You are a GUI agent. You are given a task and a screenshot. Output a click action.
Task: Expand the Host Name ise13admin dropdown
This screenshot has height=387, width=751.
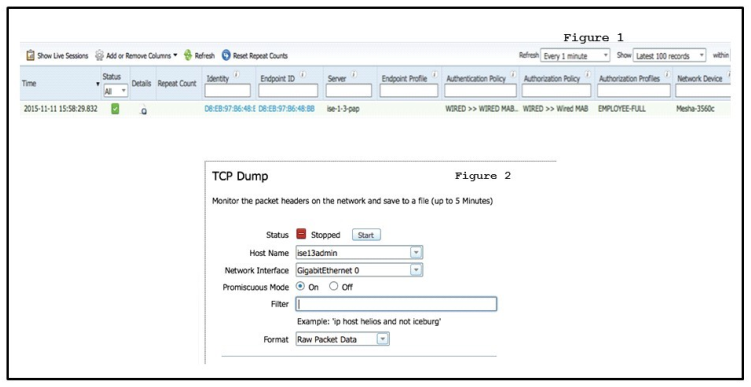click(x=416, y=252)
